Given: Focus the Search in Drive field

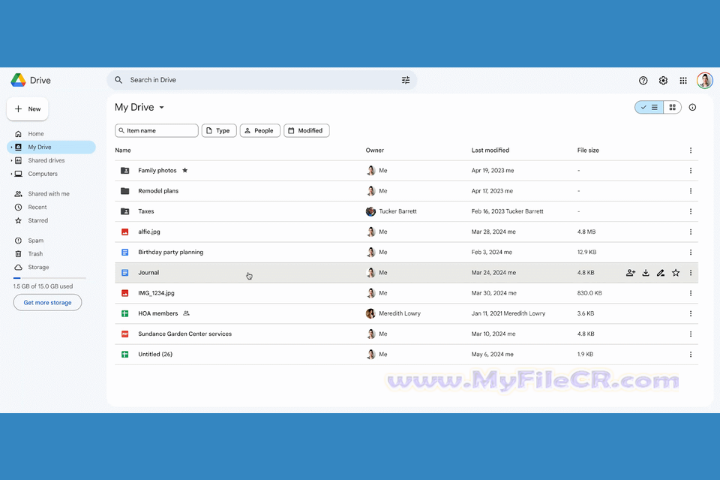Looking at the screenshot, I should (262, 80).
